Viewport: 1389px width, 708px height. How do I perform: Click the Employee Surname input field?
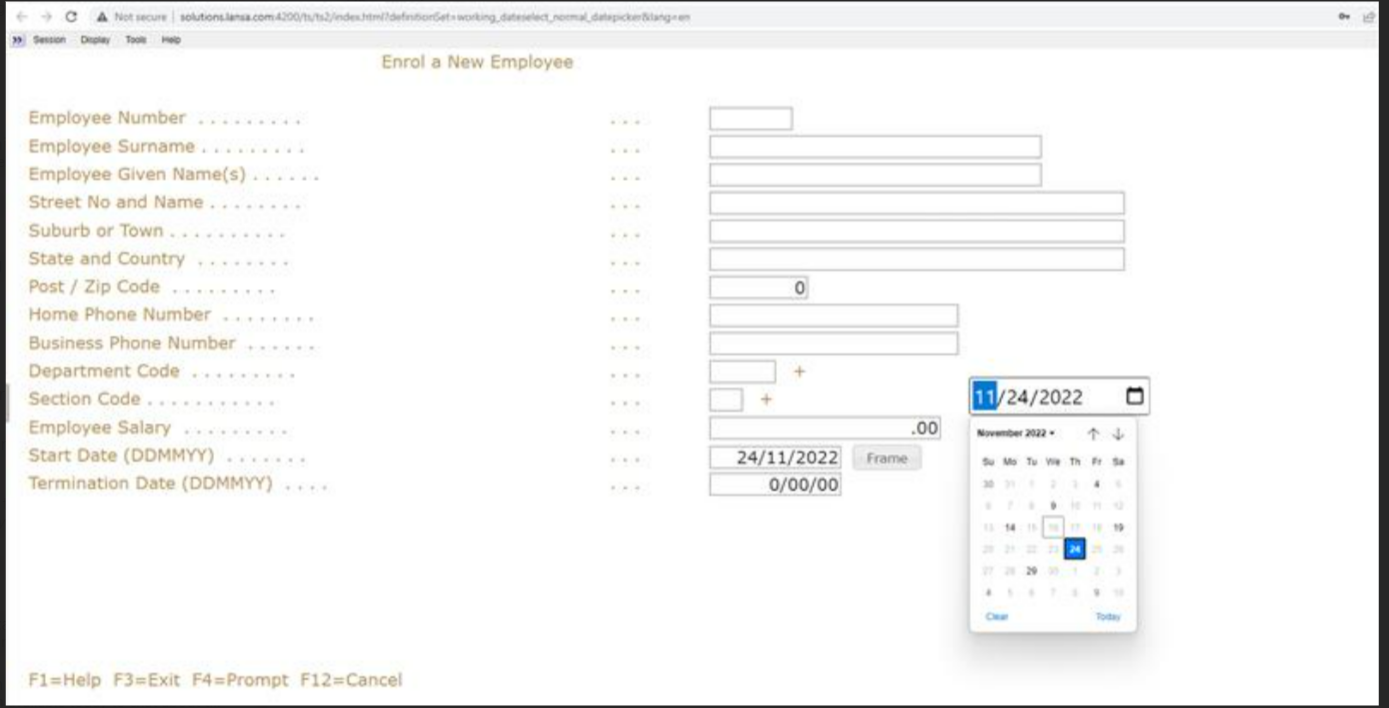[x=875, y=146]
